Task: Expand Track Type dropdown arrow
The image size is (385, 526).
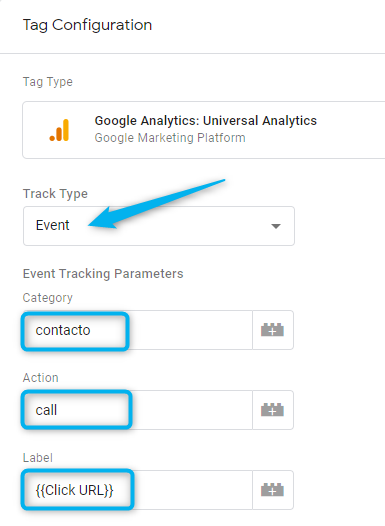Action: pos(276,226)
